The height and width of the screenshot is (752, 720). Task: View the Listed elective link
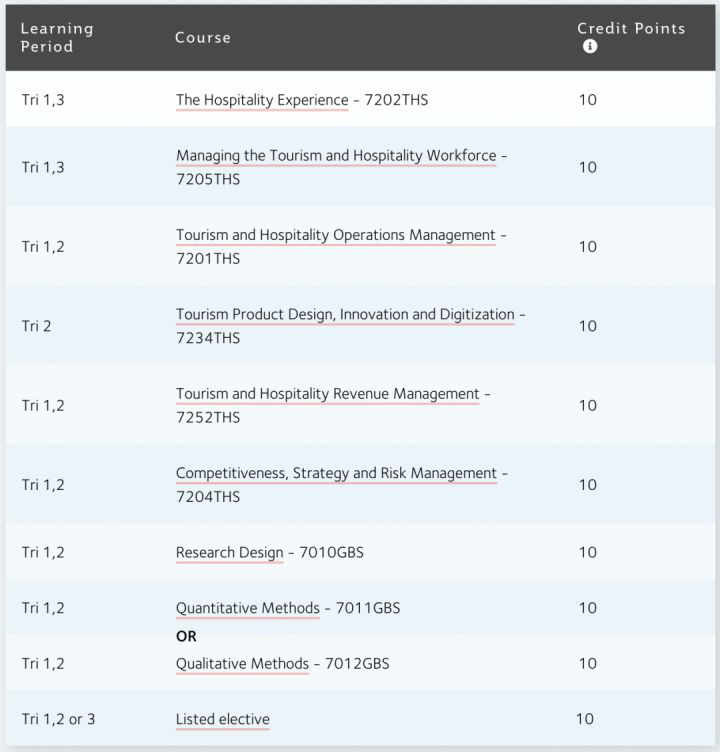click(x=222, y=719)
